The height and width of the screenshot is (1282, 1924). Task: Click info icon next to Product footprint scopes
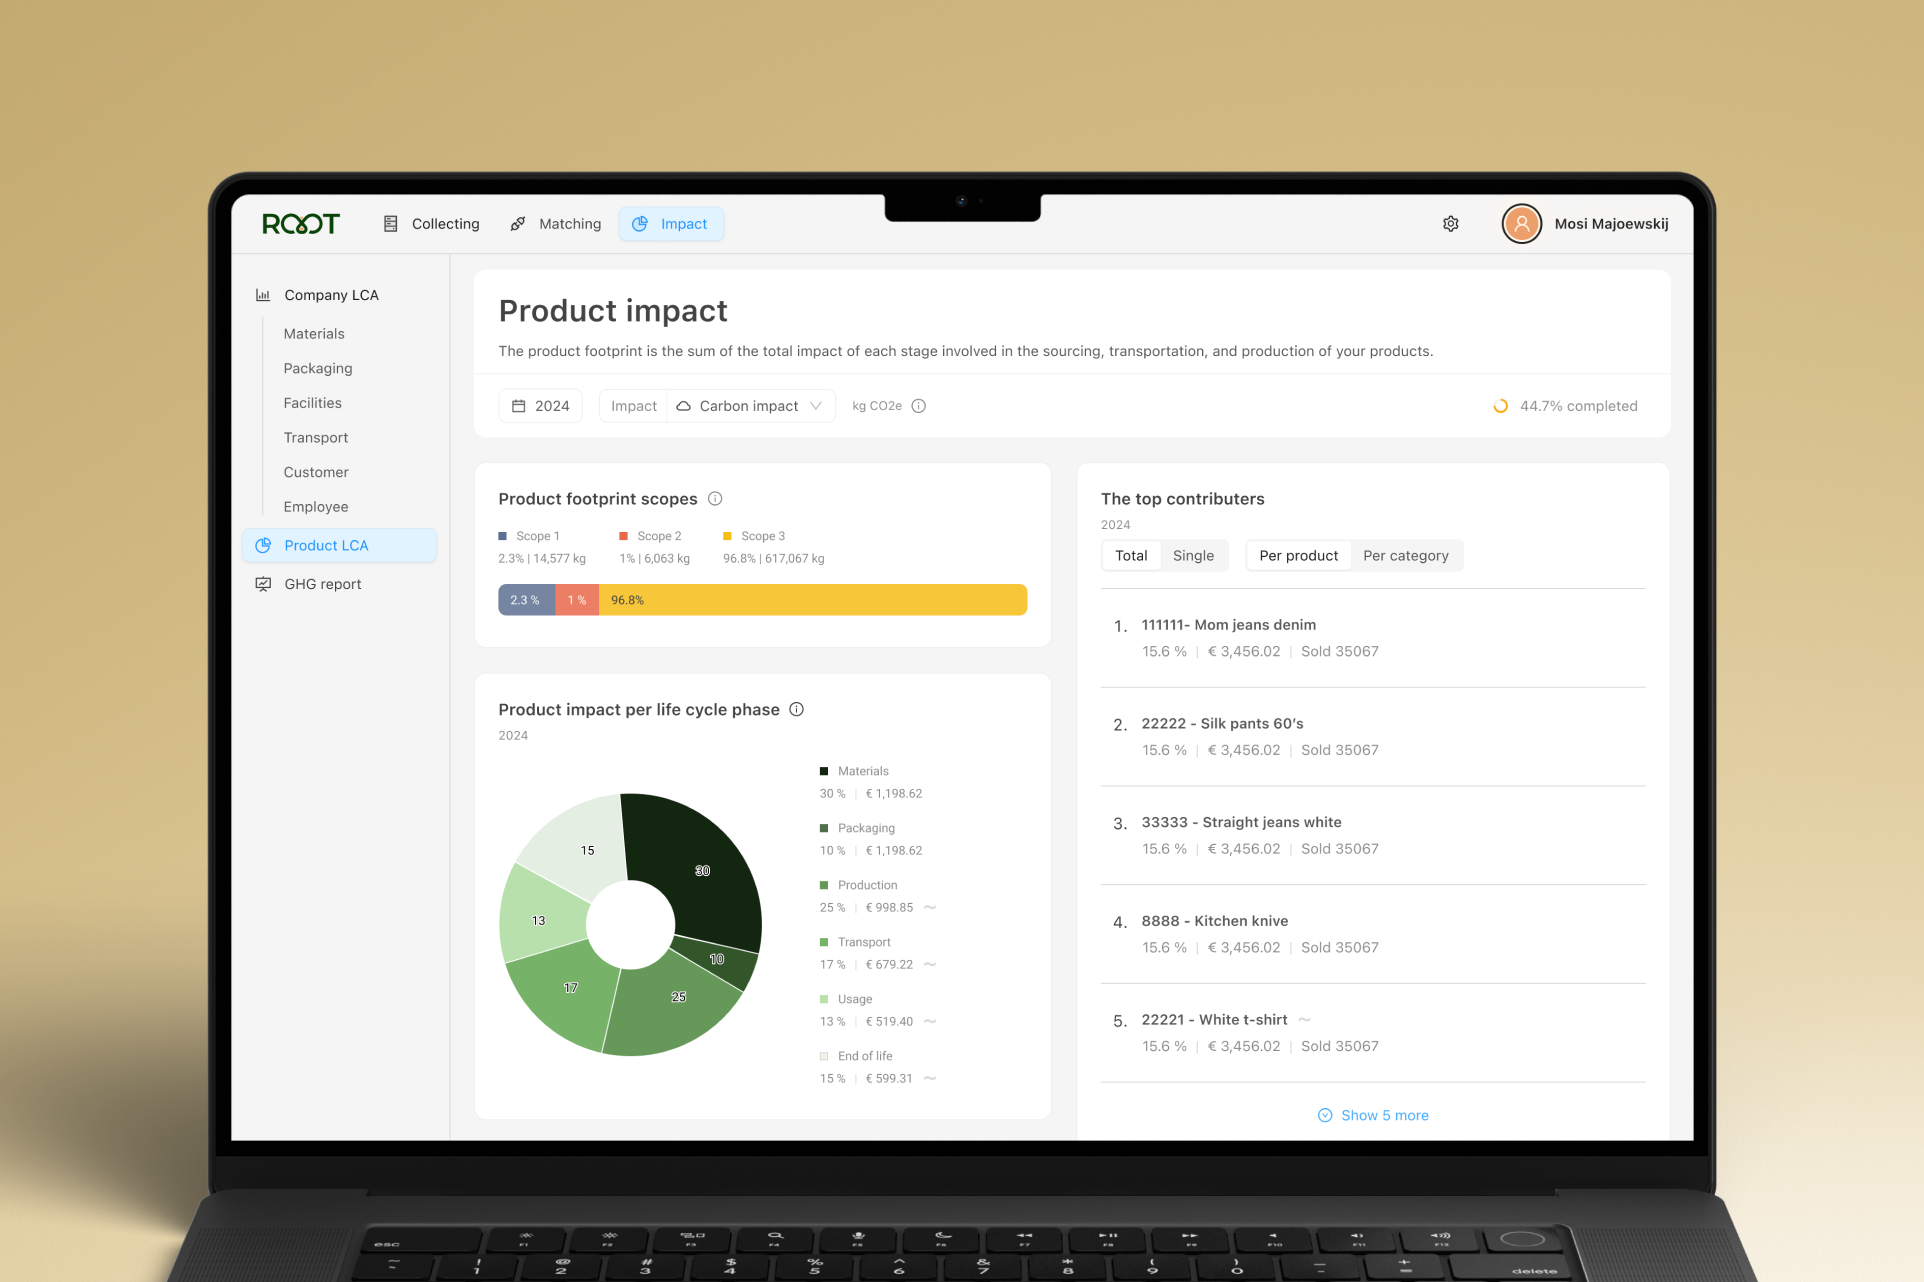click(x=715, y=499)
